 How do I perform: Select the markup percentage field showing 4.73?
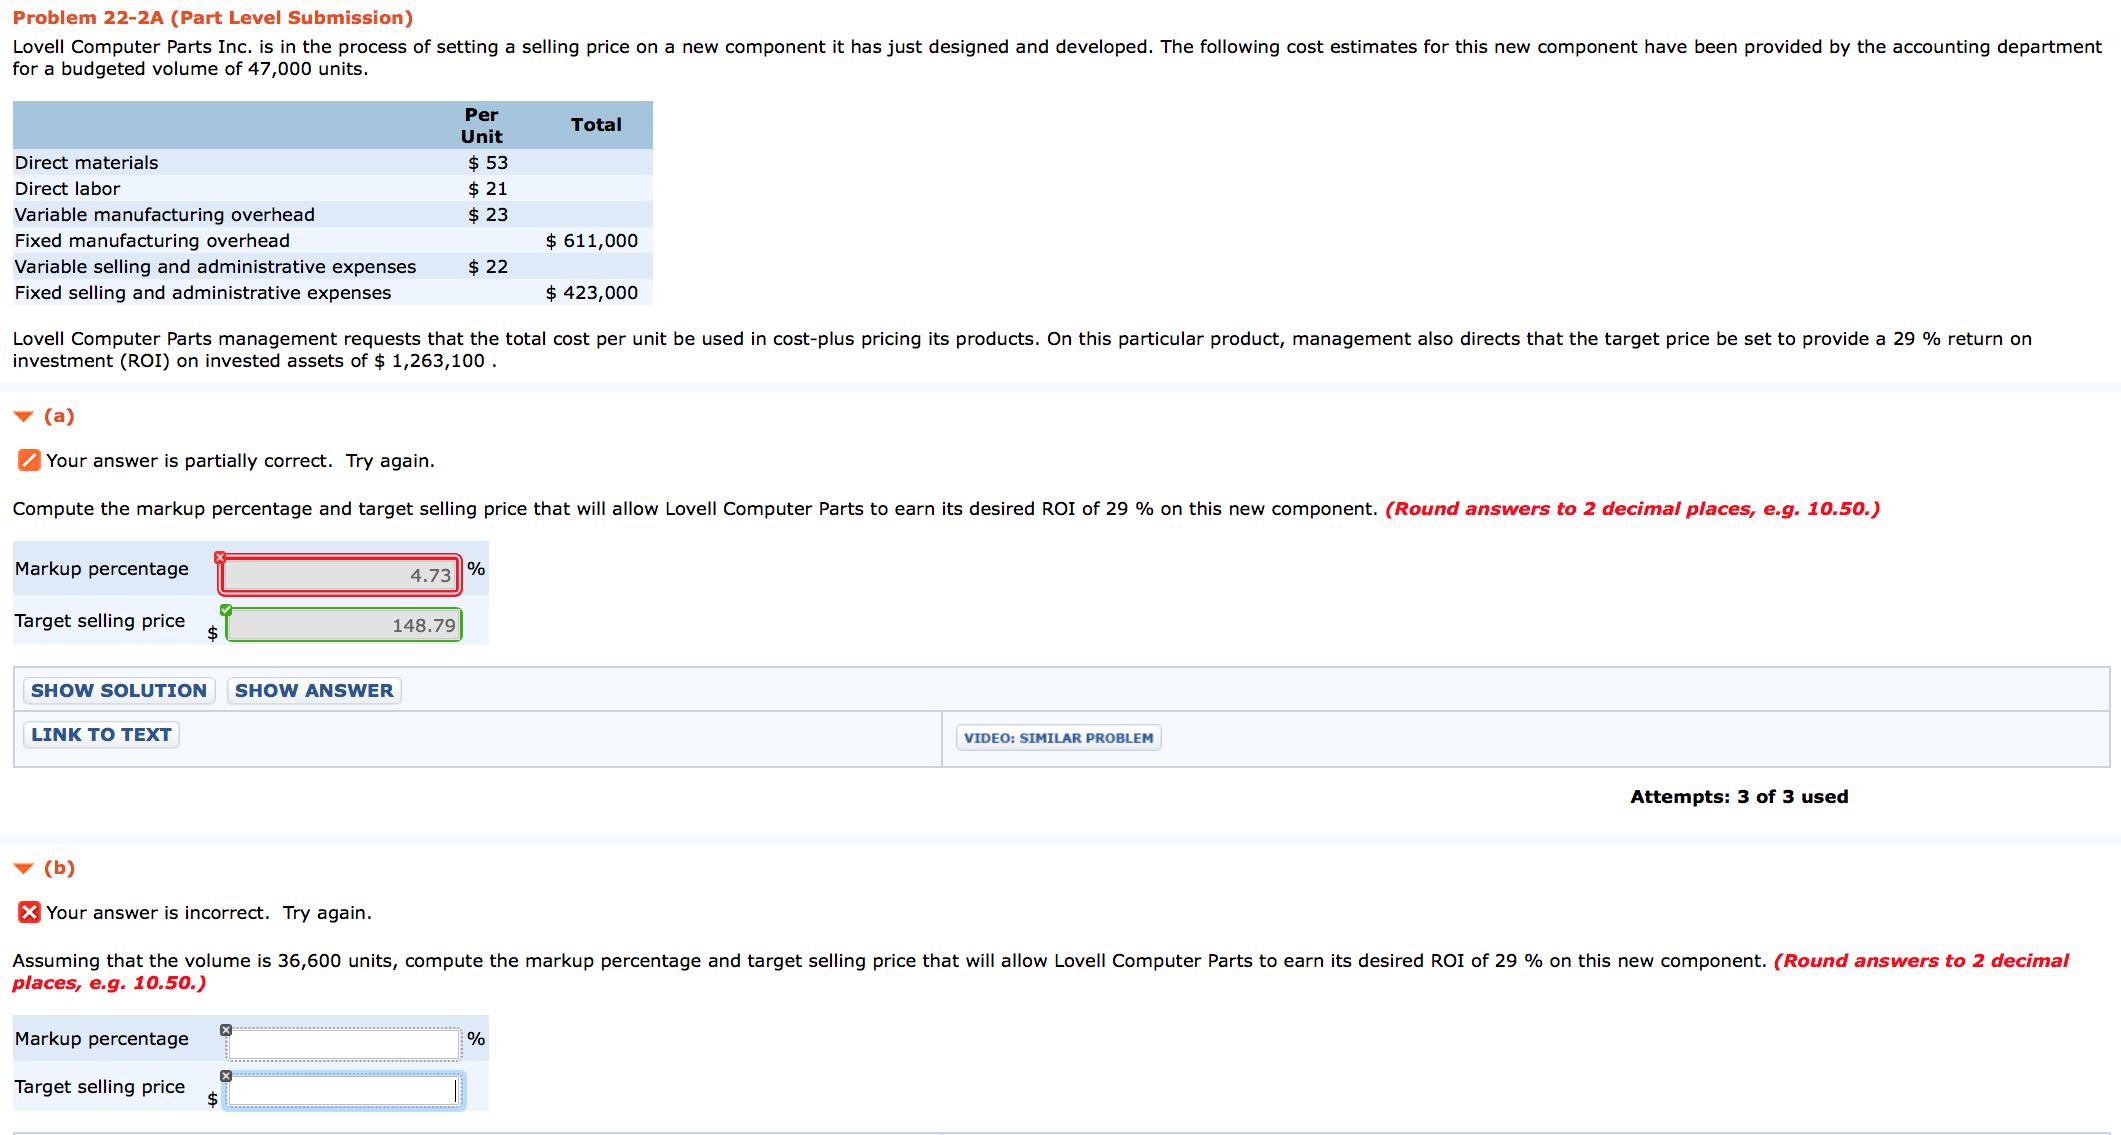tap(340, 576)
